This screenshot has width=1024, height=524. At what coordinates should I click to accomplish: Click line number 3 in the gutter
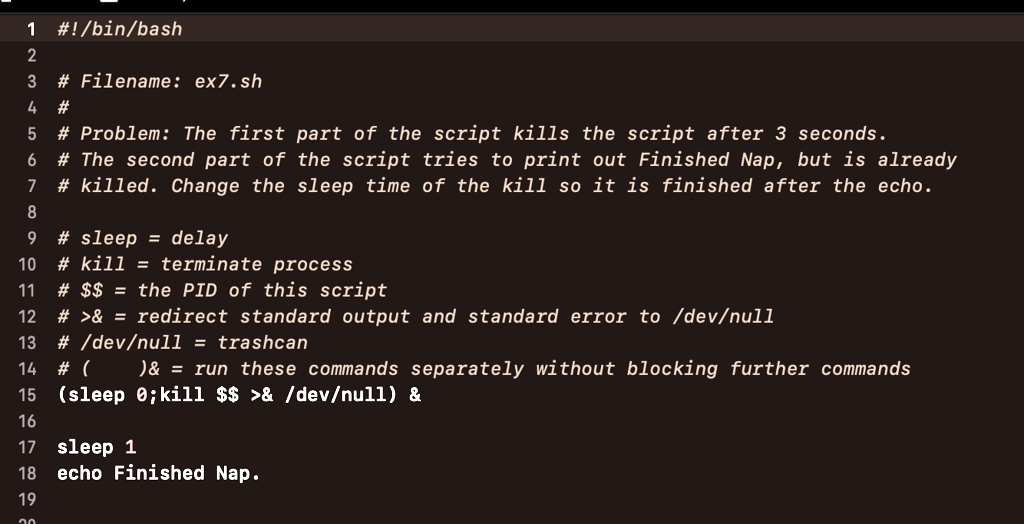click(32, 81)
